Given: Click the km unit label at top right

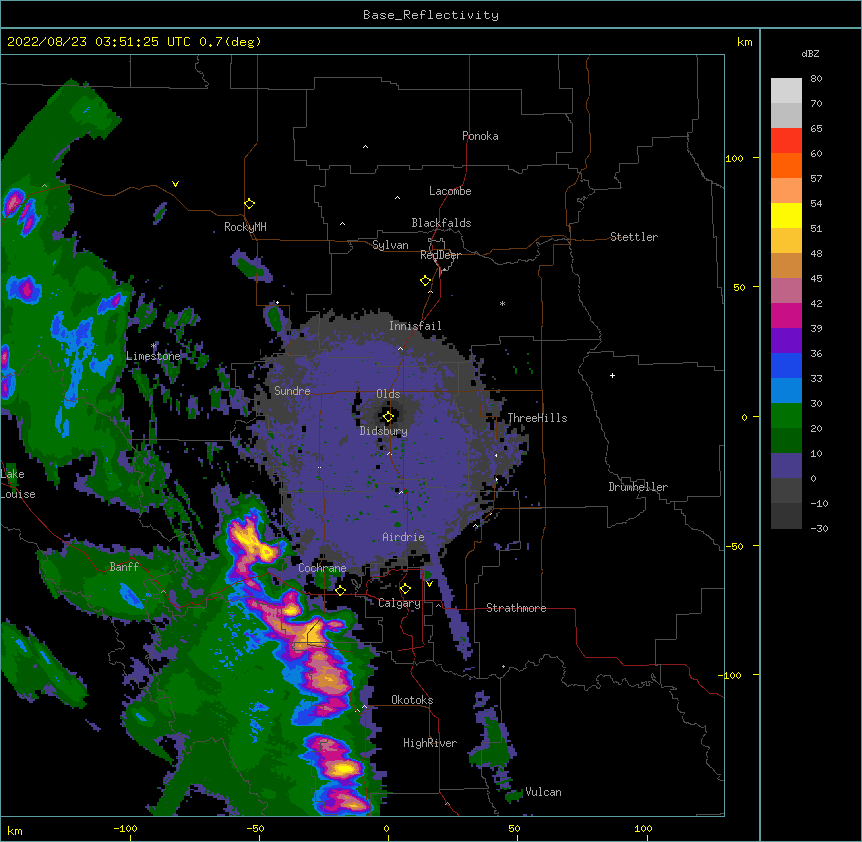Looking at the screenshot, I should [744, 42].
